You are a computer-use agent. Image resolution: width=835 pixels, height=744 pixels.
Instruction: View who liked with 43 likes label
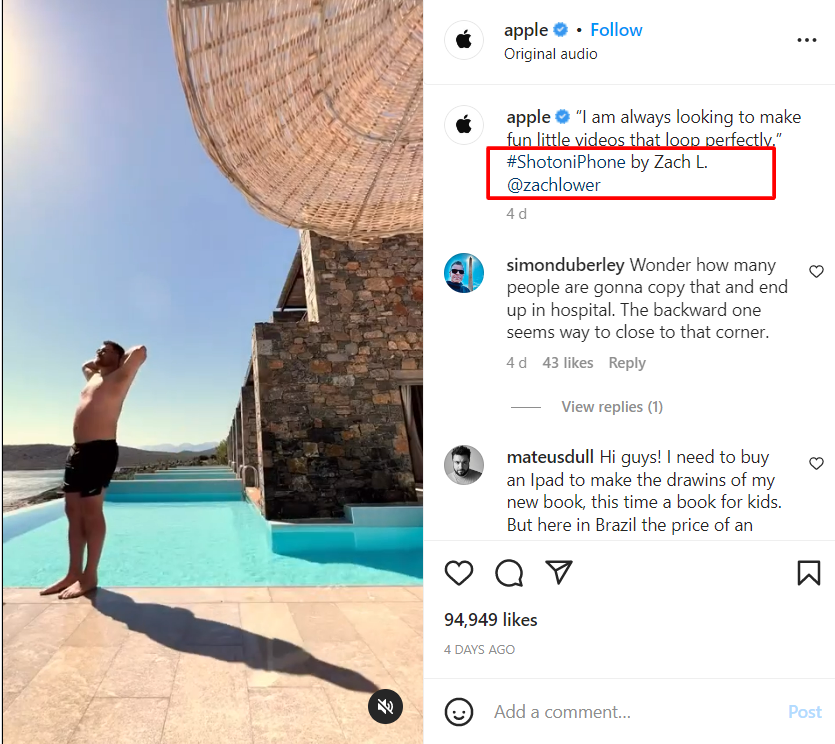[568, 363]
